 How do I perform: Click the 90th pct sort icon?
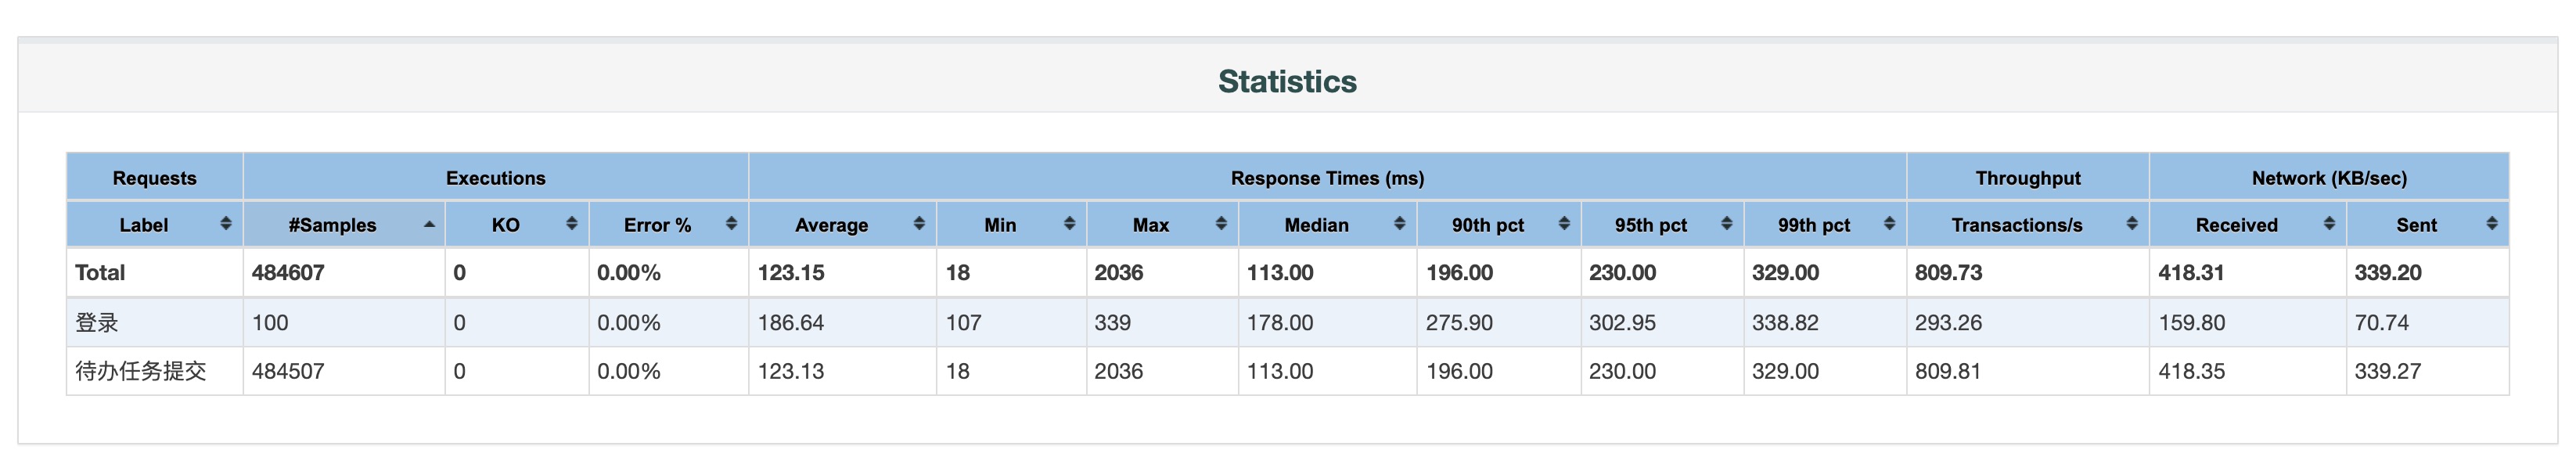coord(1564,224)
